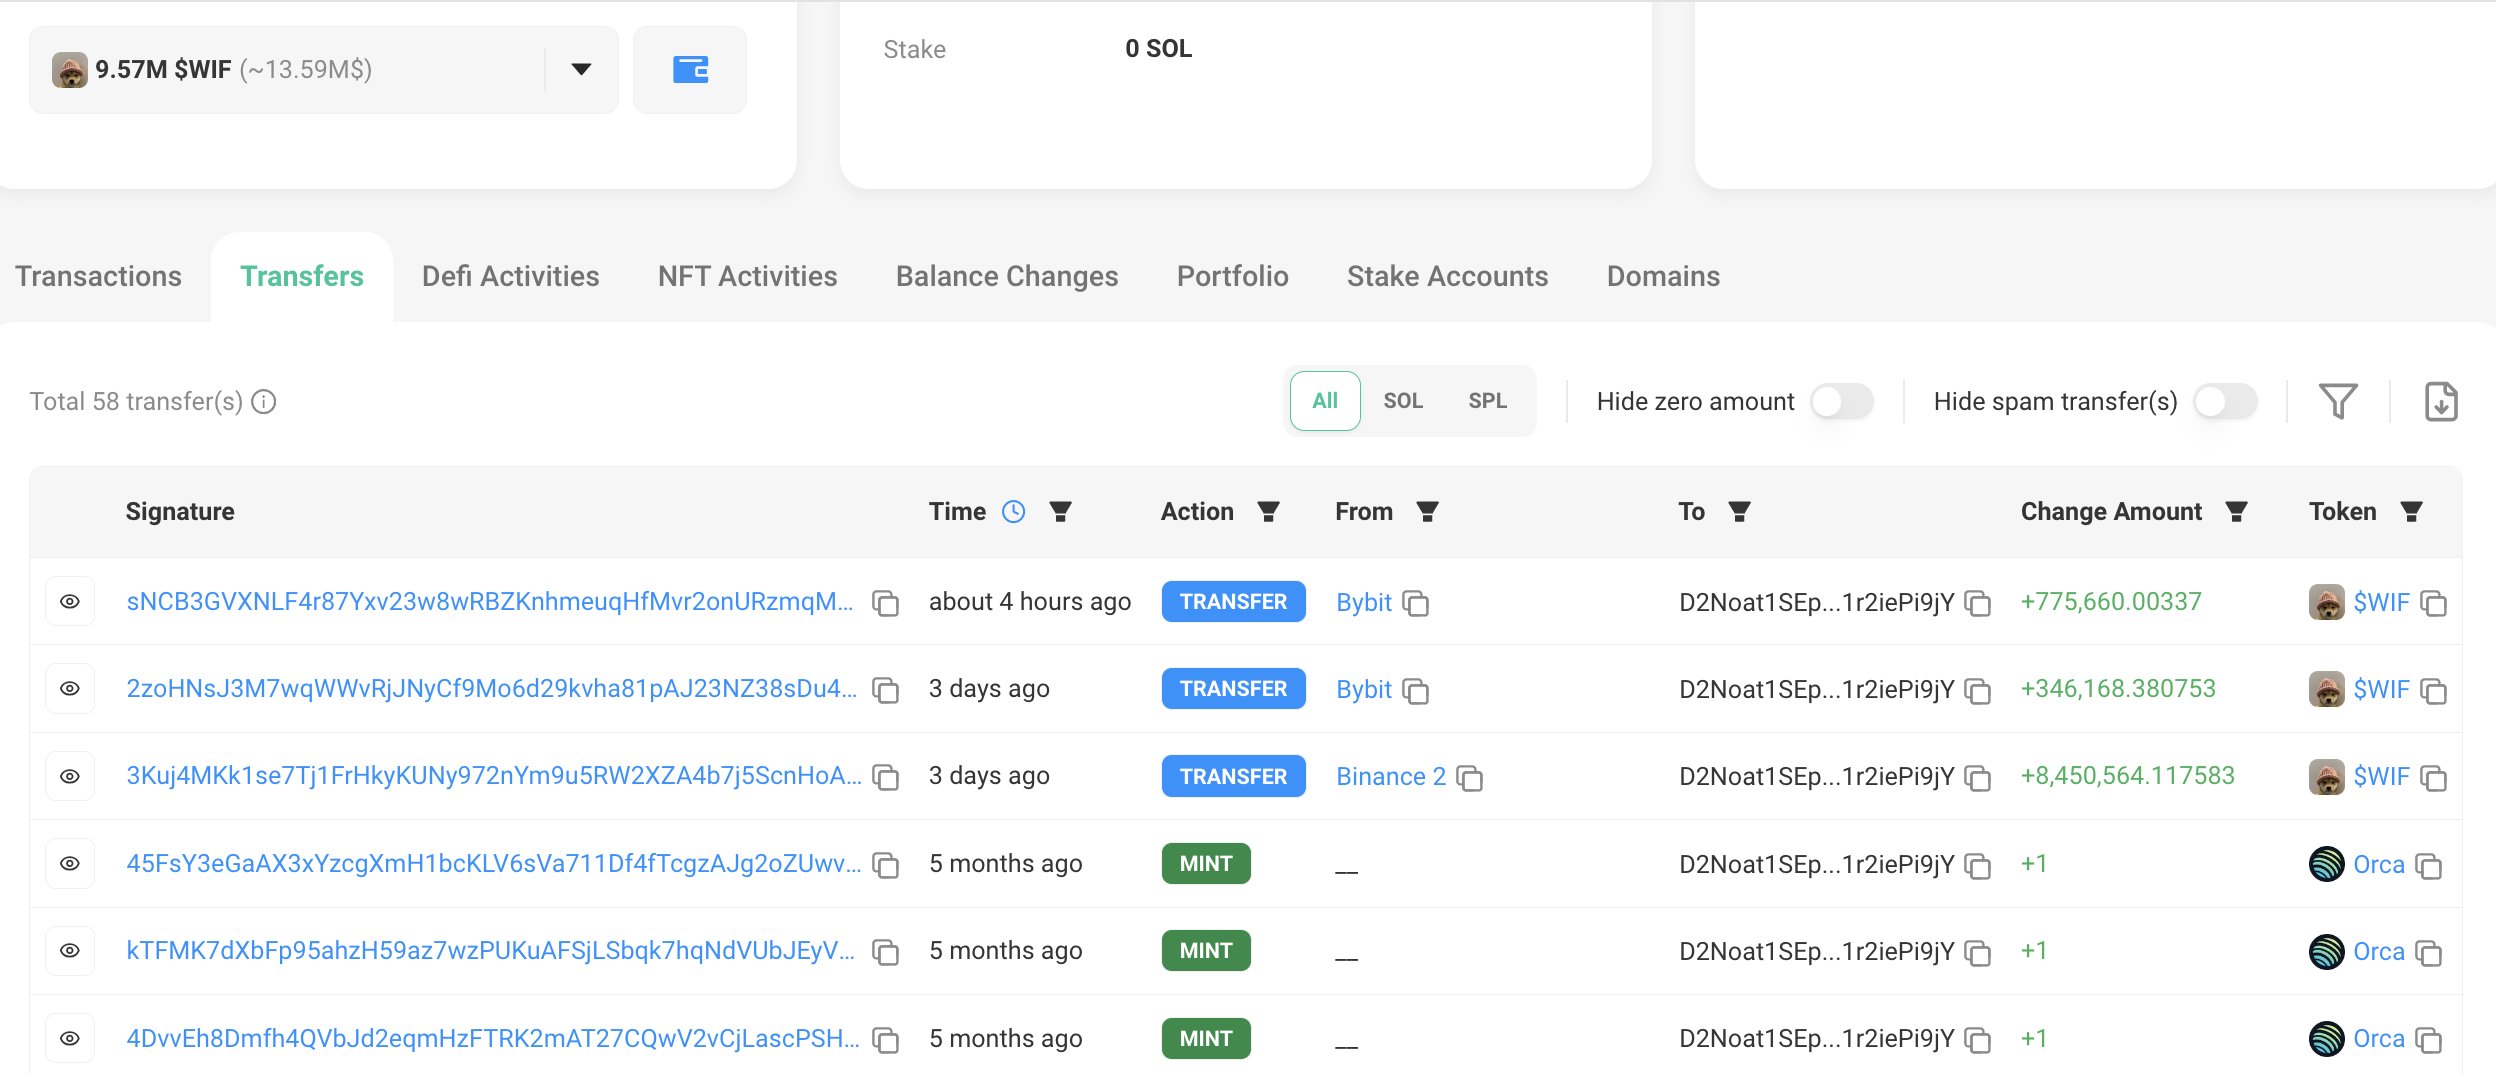This screenshot has width=2496, height=1074.
Task: Click the export transfers download icon
Action: coord(2441,402)
